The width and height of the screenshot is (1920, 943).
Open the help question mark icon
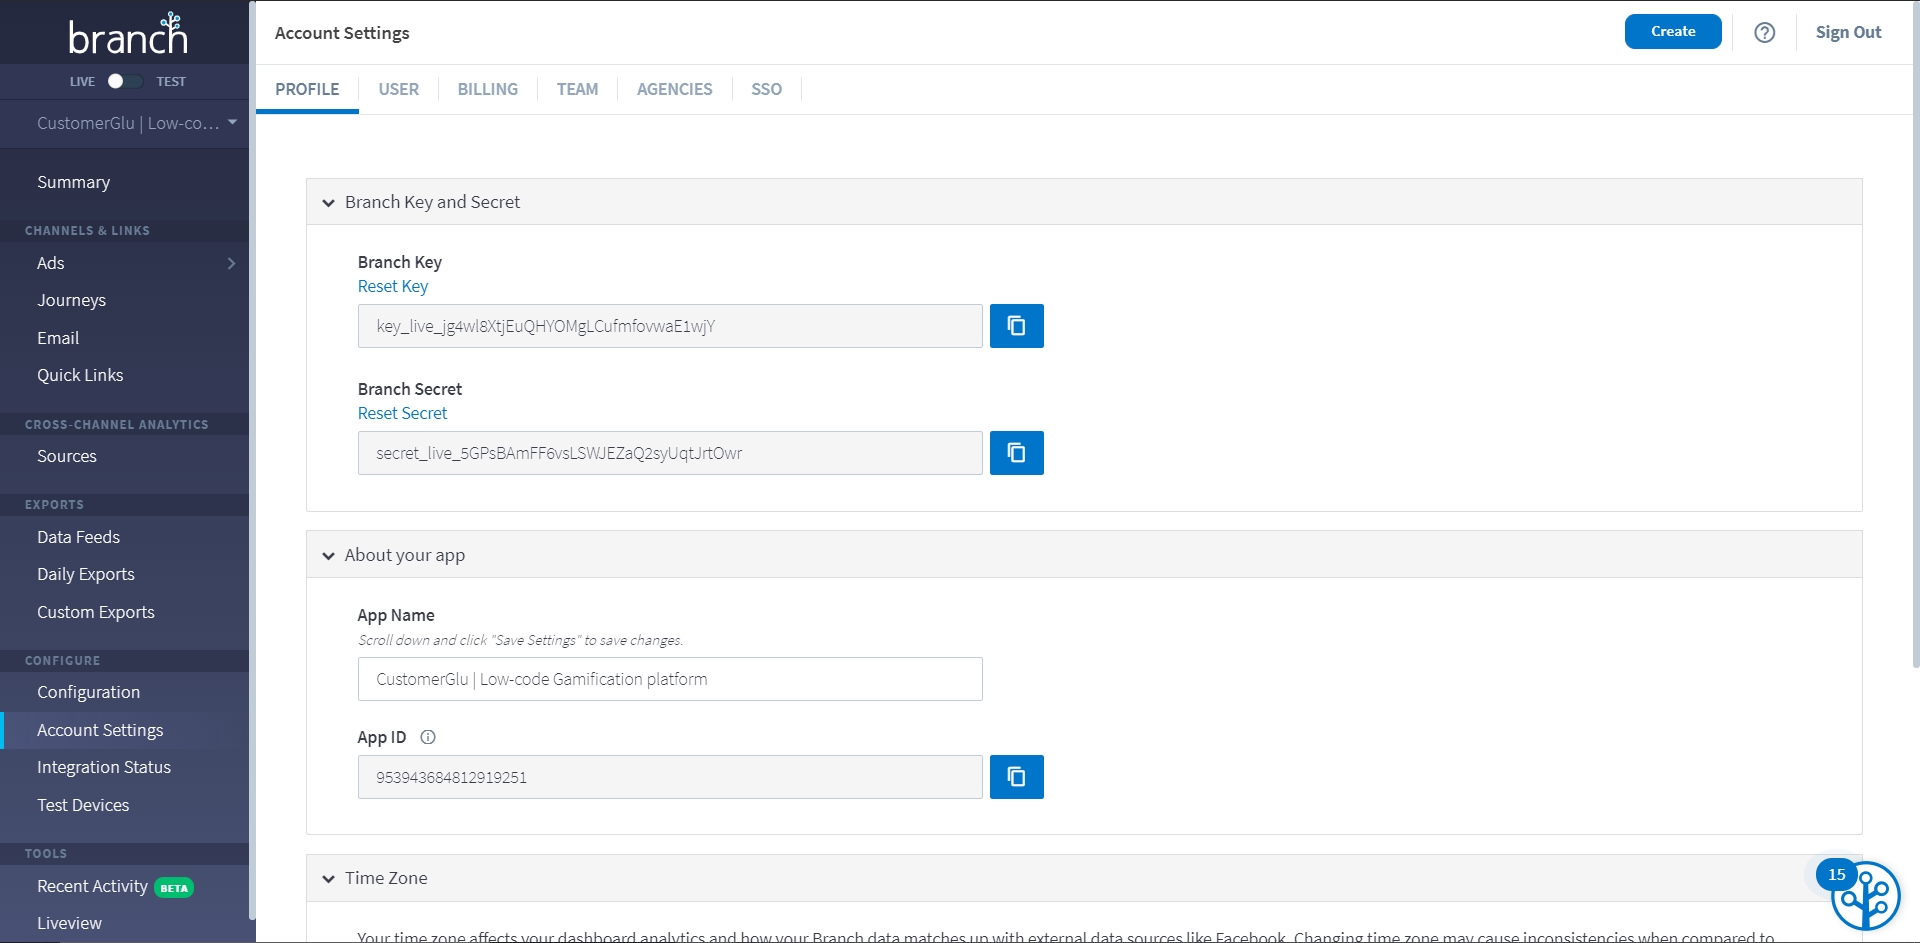pyautogui.click(x=1764, y=32)
